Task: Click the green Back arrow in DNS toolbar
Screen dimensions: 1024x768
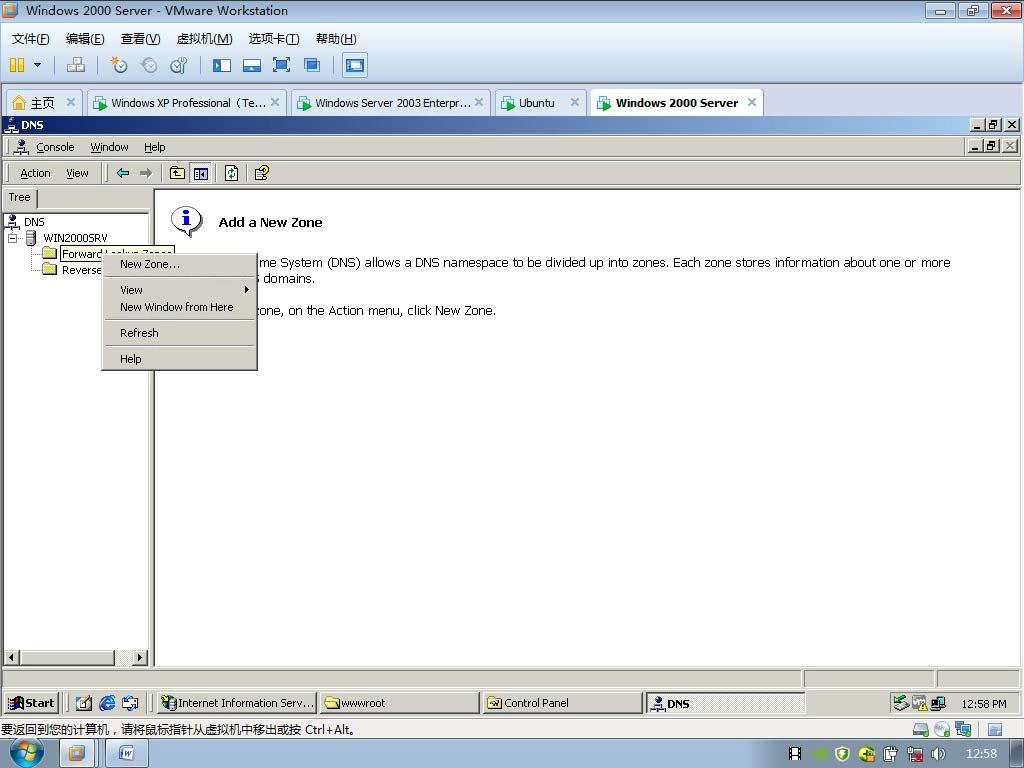Action: 123,173
